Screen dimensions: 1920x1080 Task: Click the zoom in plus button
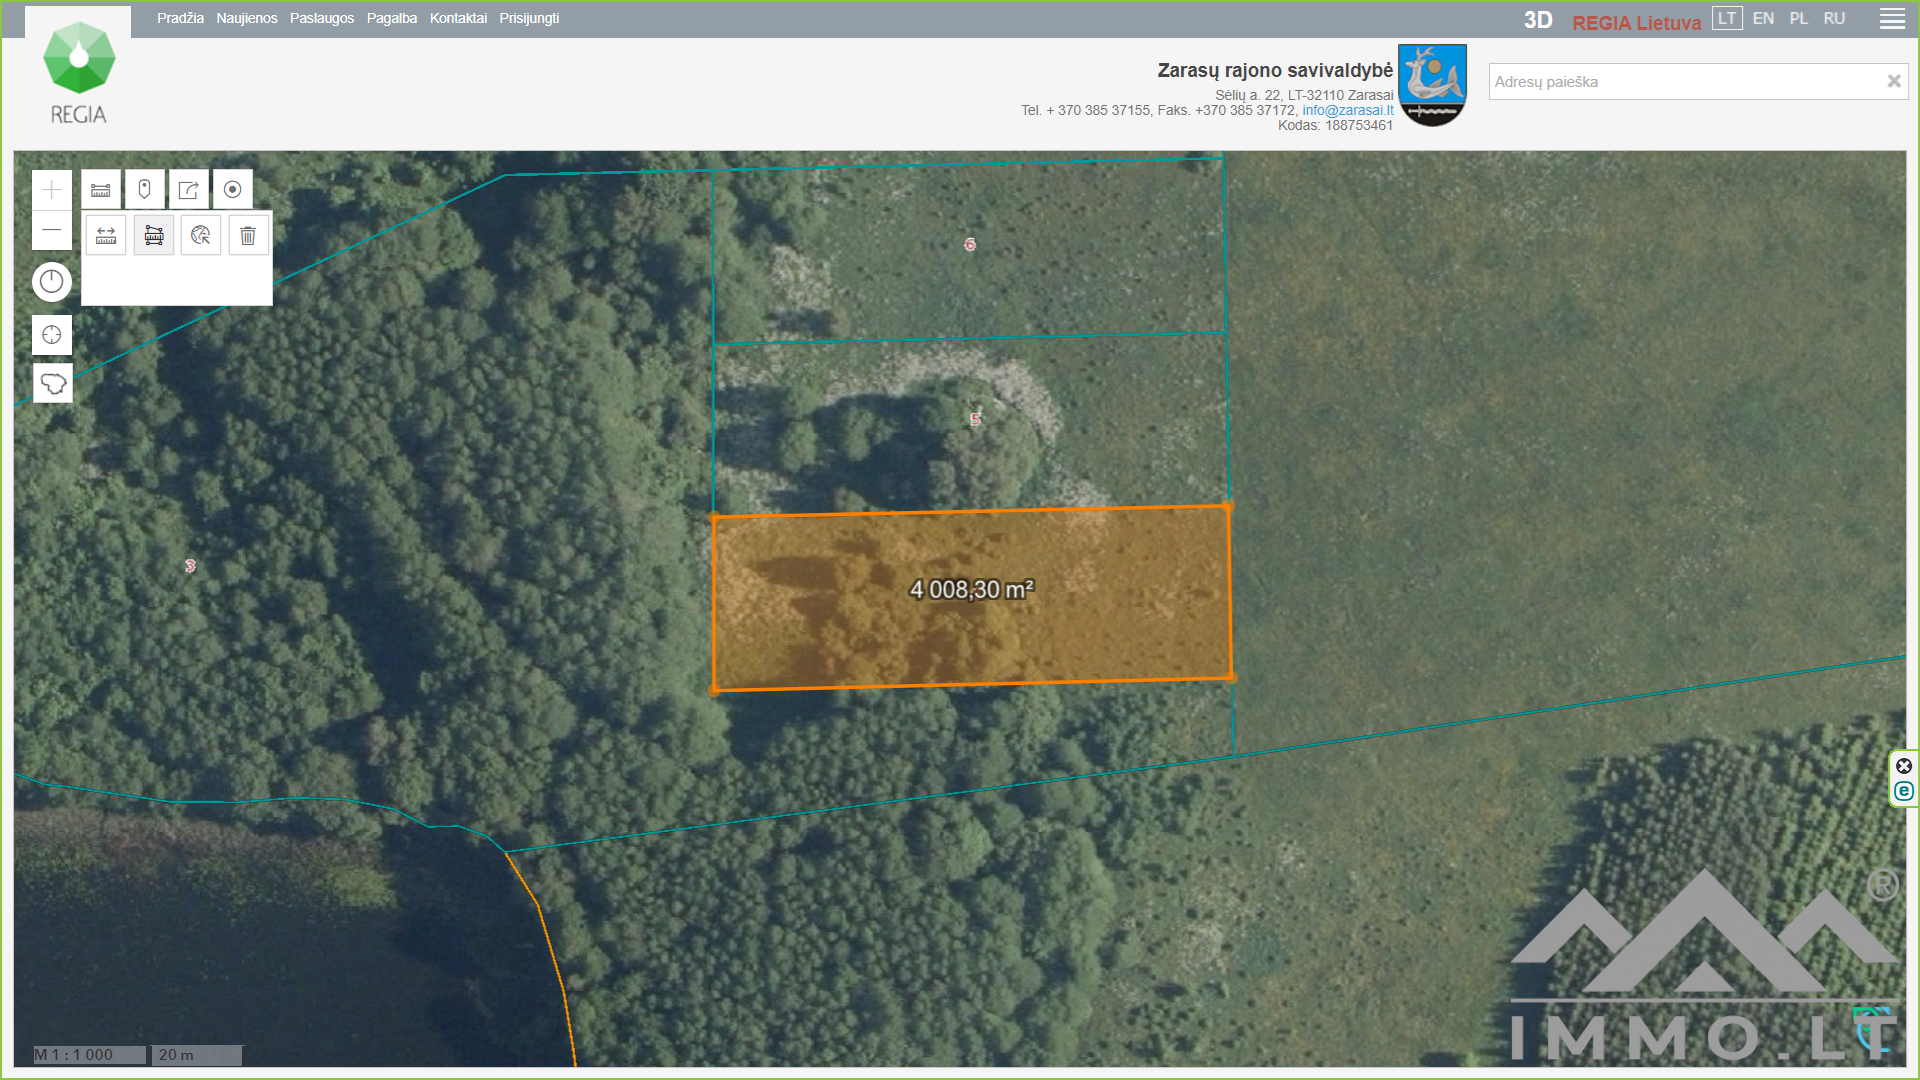coord(52,190)
